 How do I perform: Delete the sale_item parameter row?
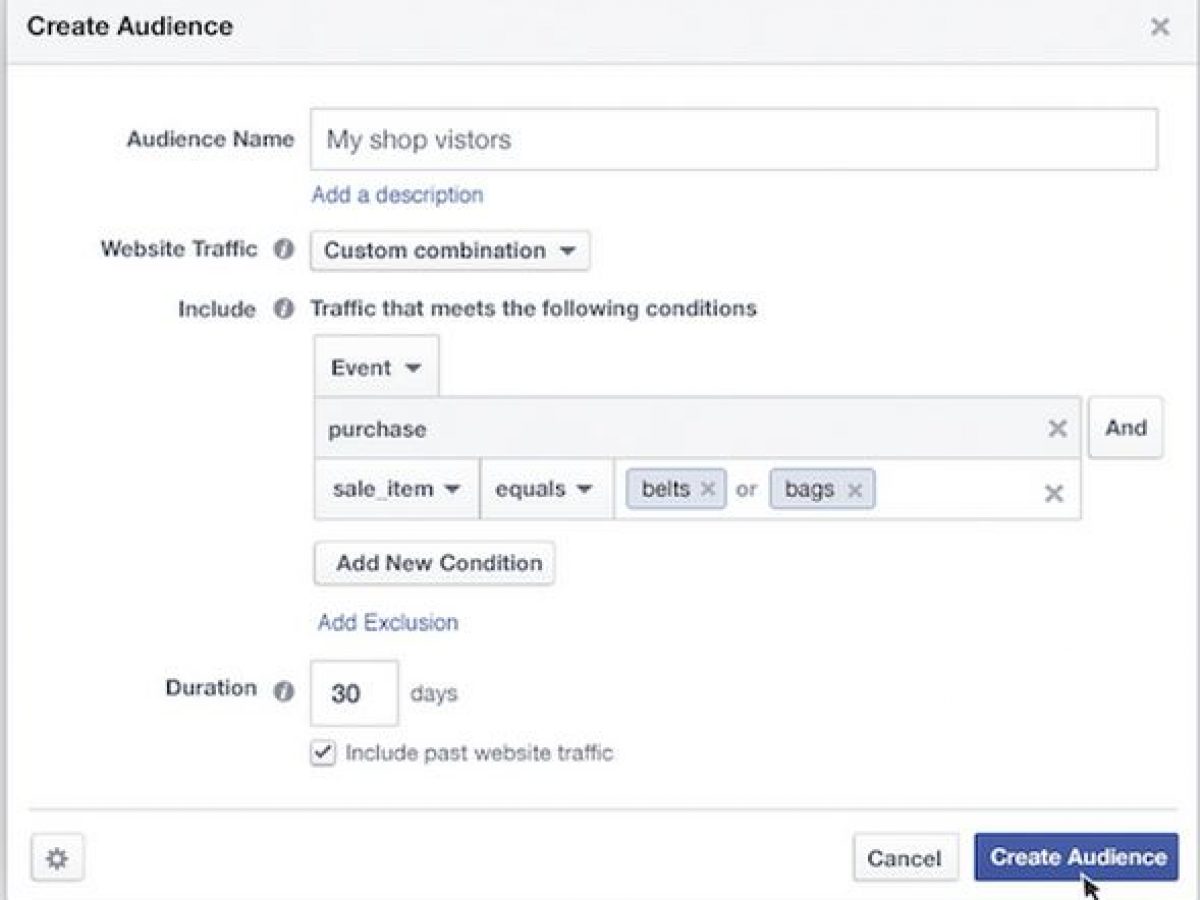[1053, 493]
